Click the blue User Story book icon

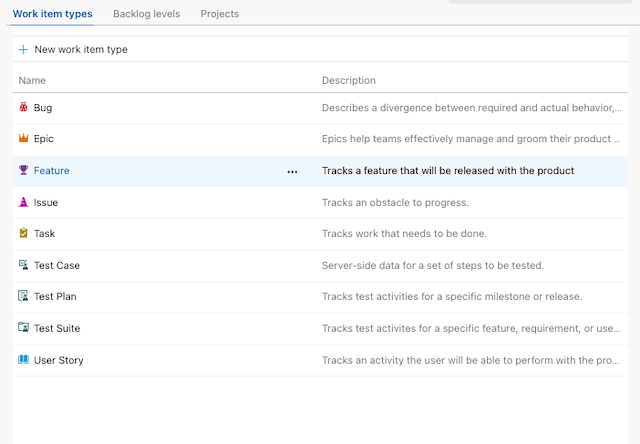coord(24,360)
